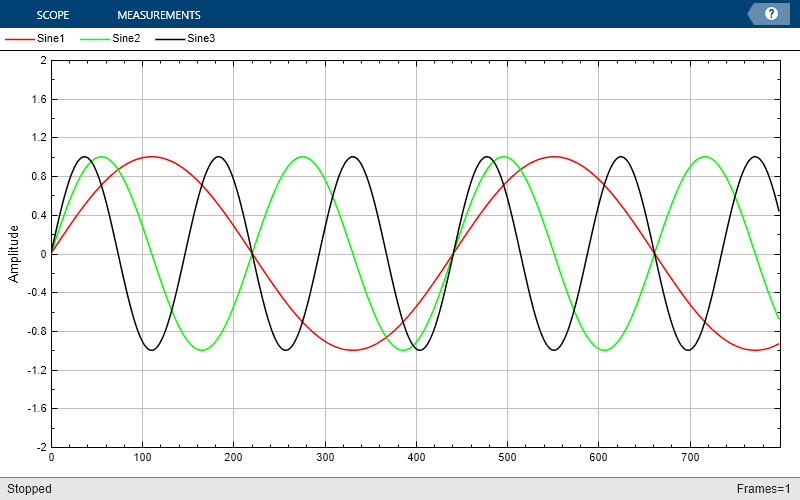This screenshot has width=800, height=500.
Task: Toggle Sine2 visibility via its legend label
Action: tap(126, 39)
